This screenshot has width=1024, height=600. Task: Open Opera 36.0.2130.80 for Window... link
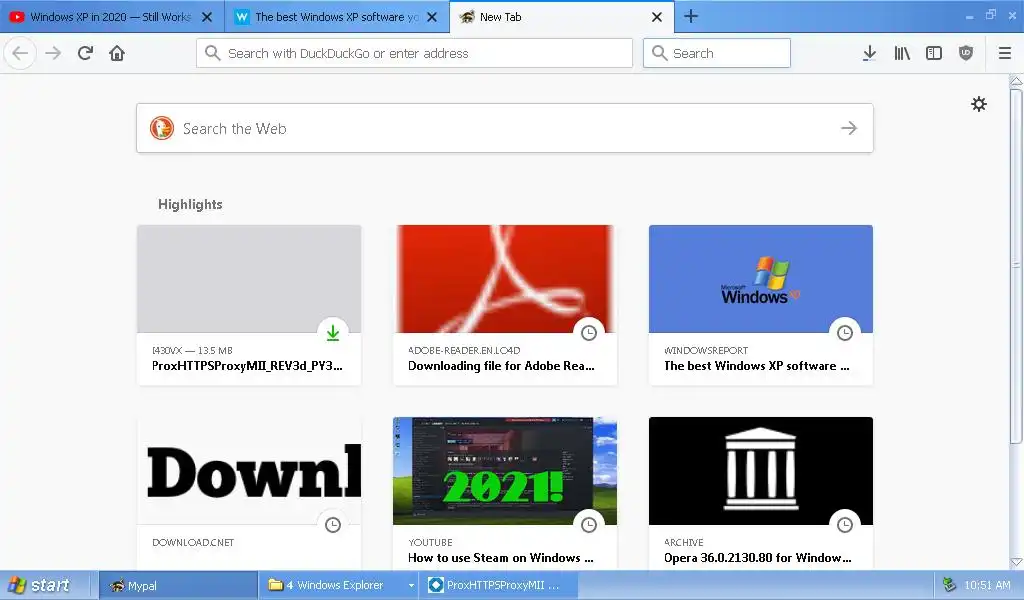758,558
